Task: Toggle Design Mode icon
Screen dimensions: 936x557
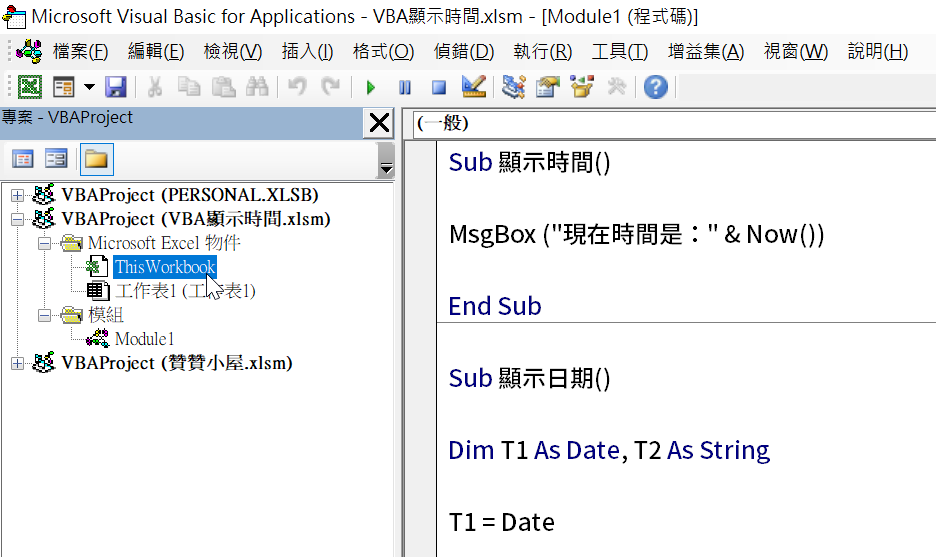Action: [474, 87]
